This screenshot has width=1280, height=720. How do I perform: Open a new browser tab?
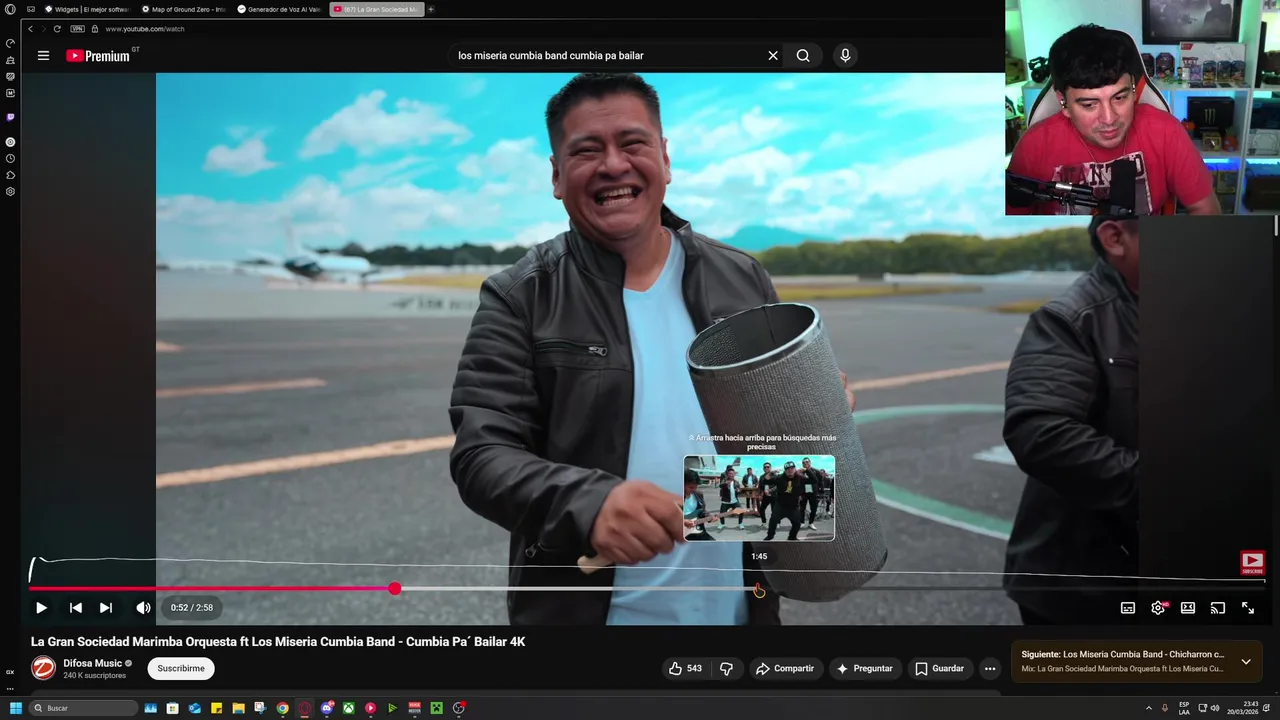(431, 9)
